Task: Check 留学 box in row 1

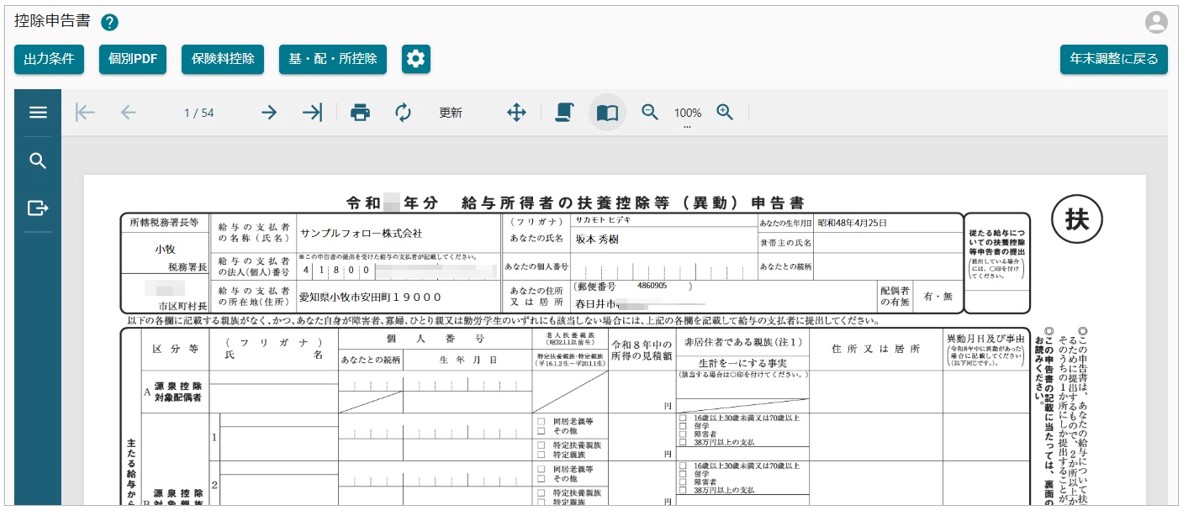Action: click(682, 425)
